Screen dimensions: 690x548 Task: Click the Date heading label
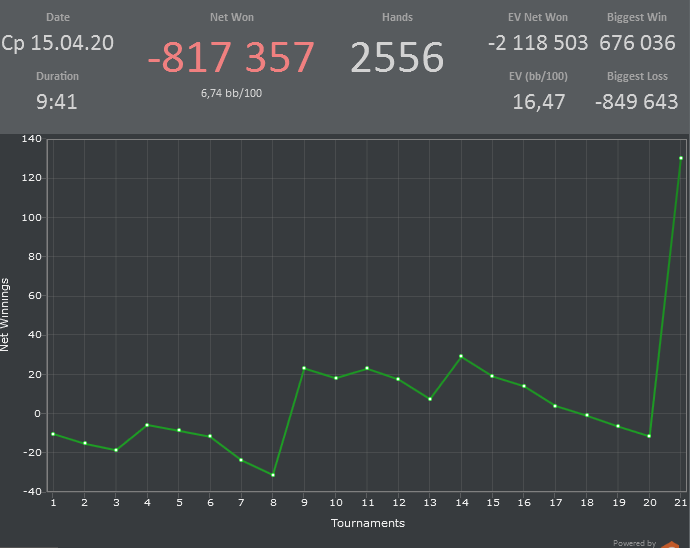pyautogui.click(x=58, y=17)
